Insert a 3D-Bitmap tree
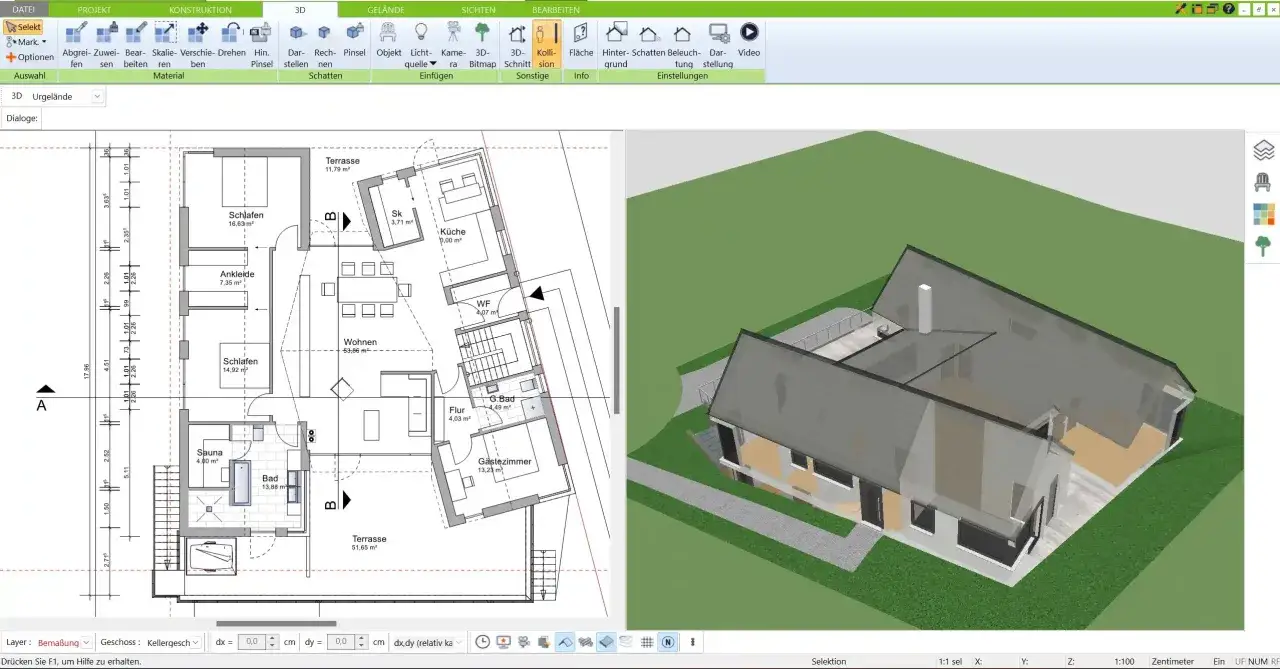 click(483, 44)
